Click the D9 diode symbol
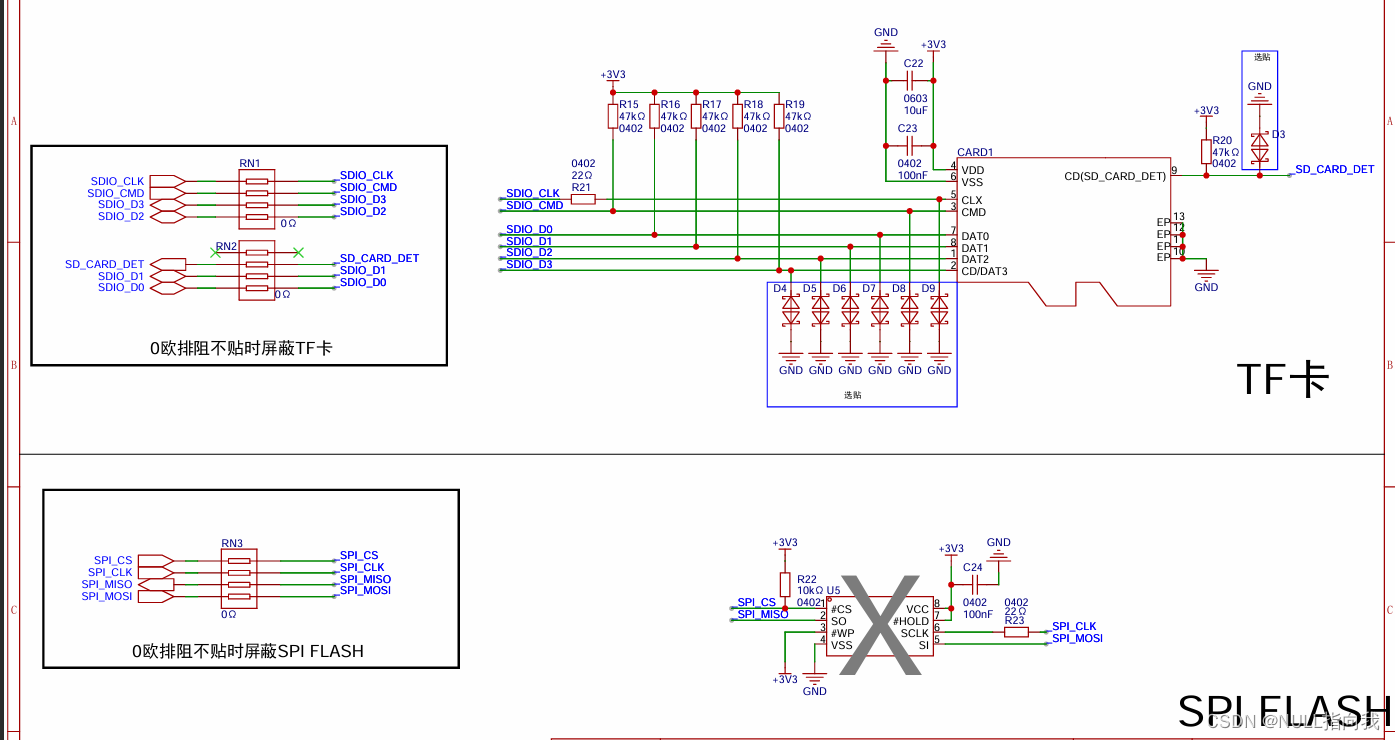This screenshot has width=1395, height=740. [x=939, y=311]
